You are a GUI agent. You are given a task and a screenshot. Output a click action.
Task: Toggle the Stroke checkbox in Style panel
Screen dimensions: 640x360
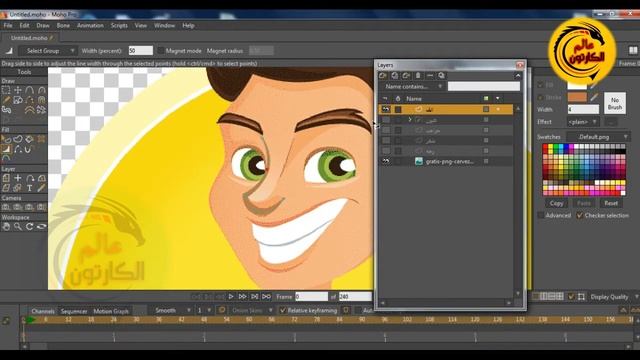(x=540, y=98)
